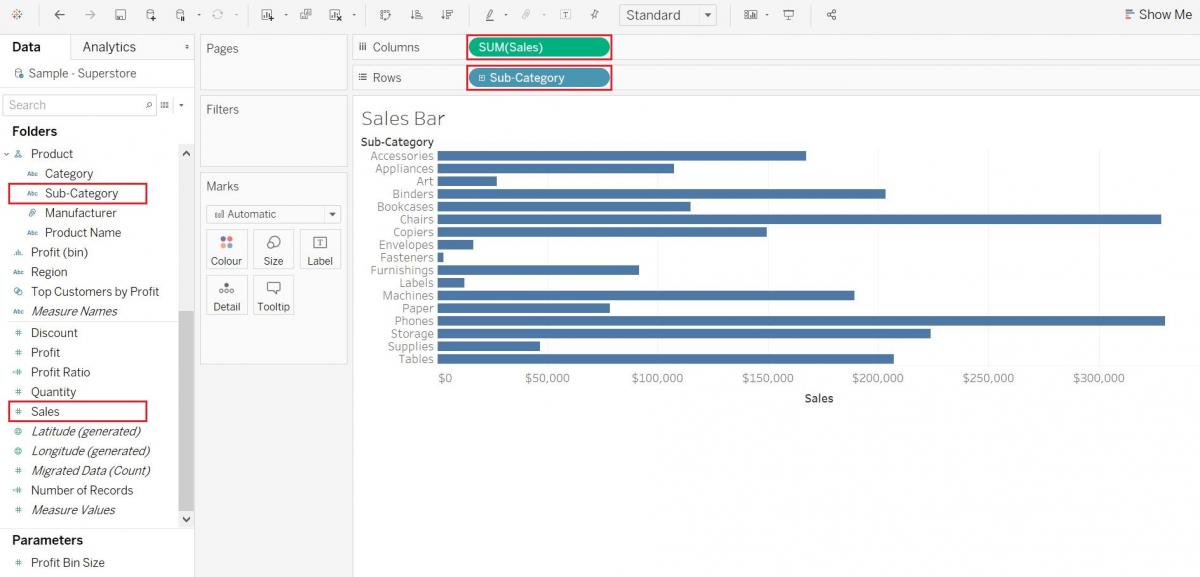This screenshot has height=577, width=1200.
Task: Click the view as list grid icon
Action: (x=165, y=105)
